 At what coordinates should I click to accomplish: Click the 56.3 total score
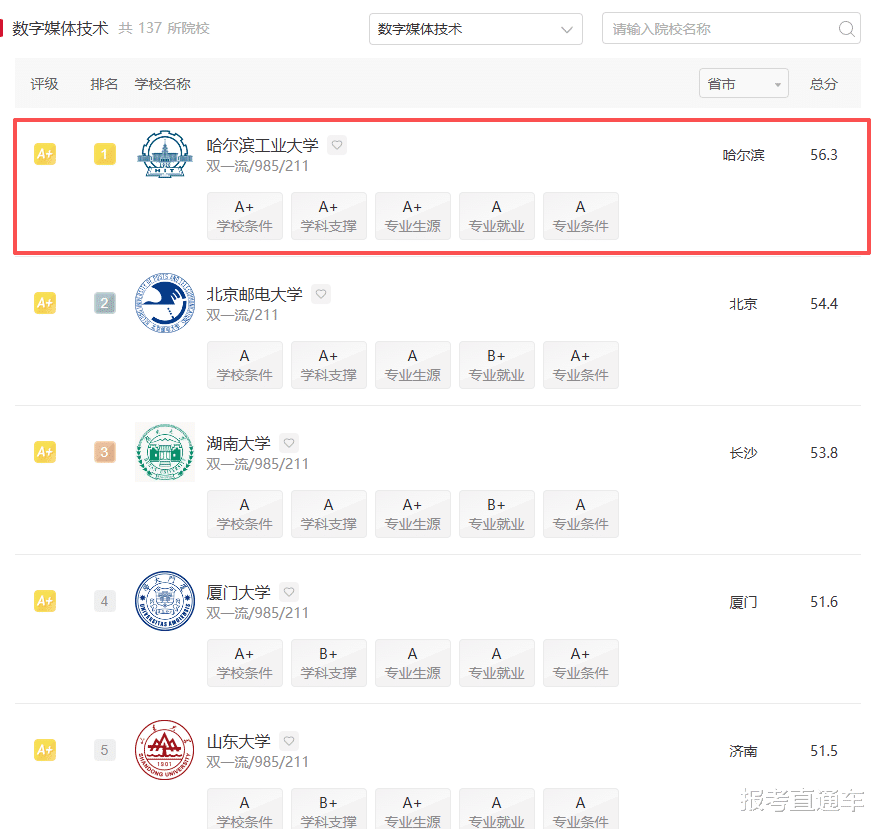click(x=824, y=155)
